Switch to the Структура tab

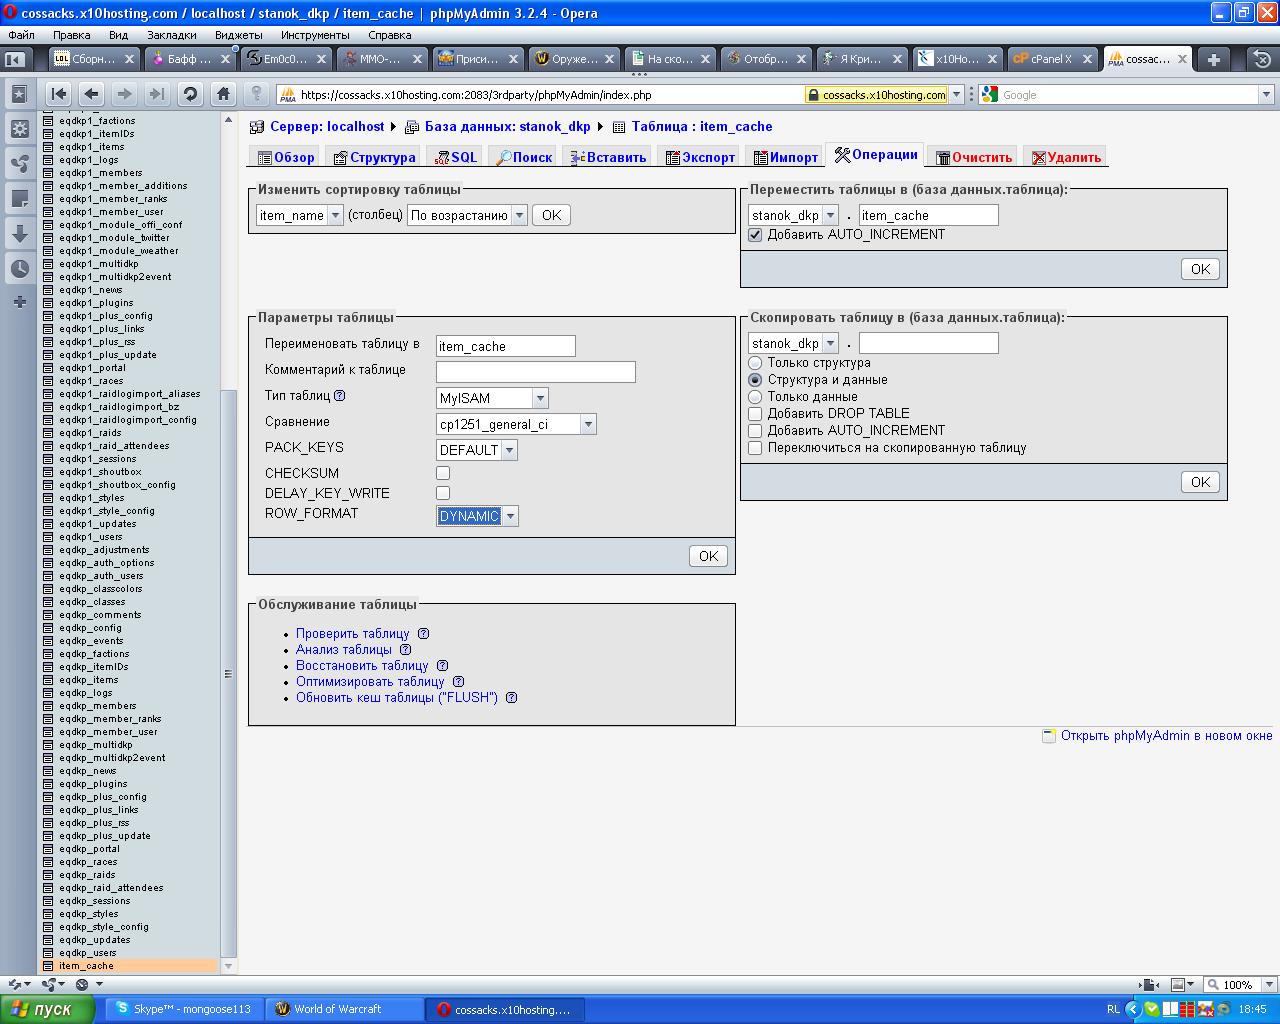pyautogui.click(x=374, y=157)
